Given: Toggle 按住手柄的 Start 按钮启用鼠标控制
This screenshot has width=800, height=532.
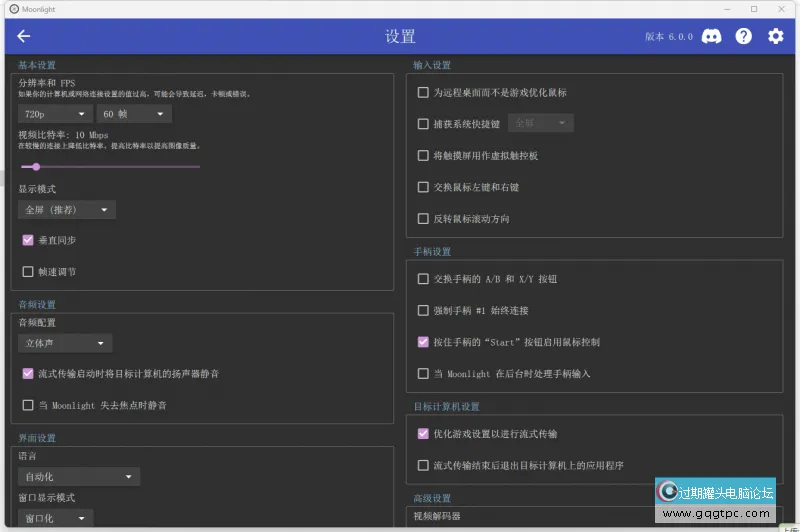Looking at the screenshot, I should point(423,342).
